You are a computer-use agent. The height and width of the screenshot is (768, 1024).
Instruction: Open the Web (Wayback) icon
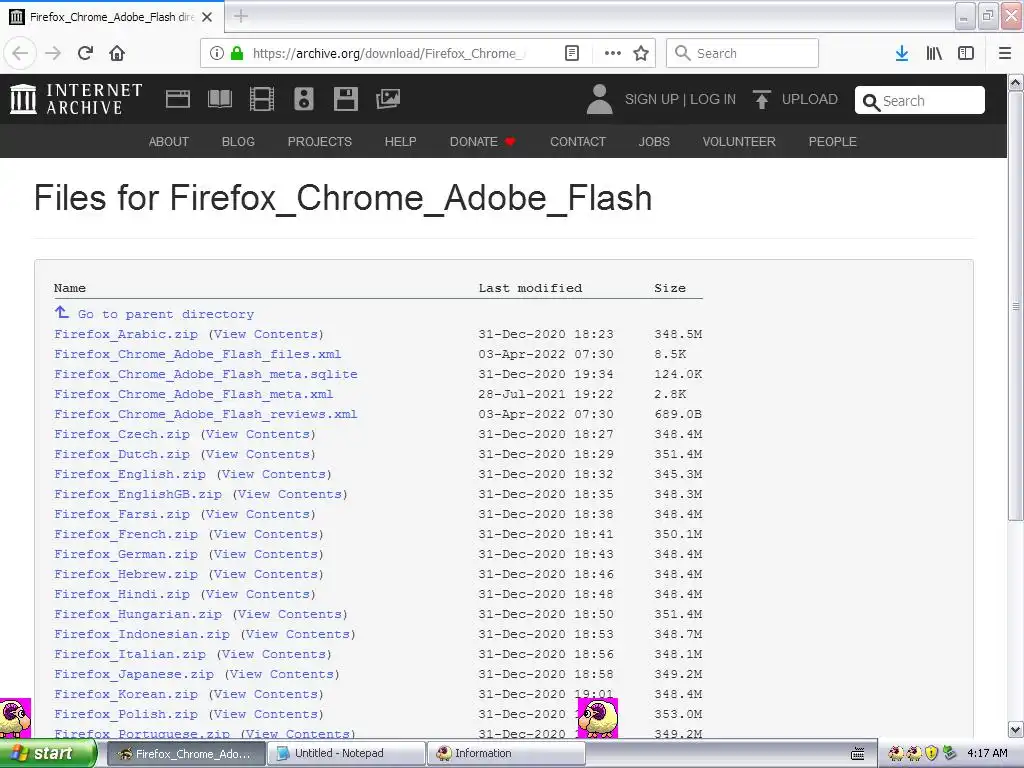click(x=178, y=99)
